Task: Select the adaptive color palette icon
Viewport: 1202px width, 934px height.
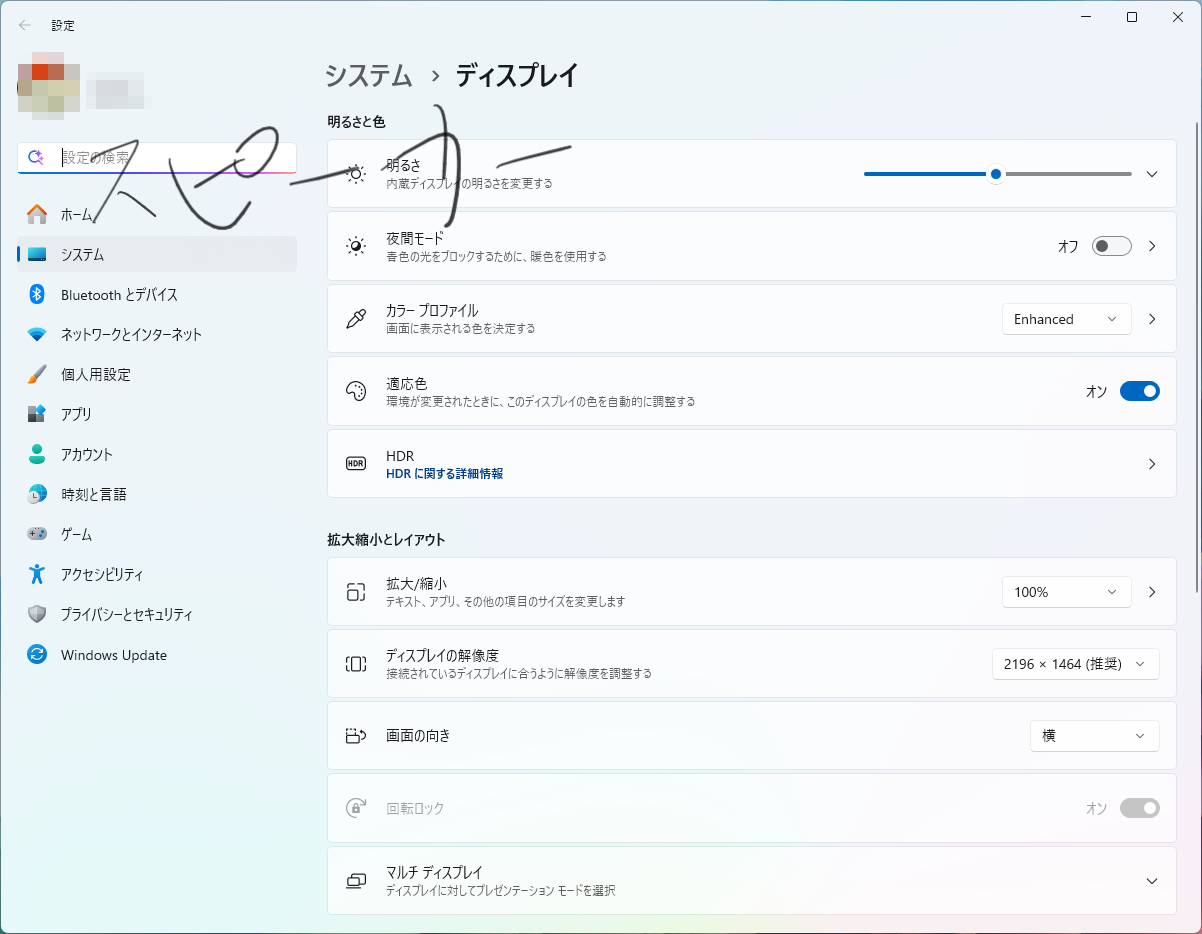Action: (x=356, y=390)
